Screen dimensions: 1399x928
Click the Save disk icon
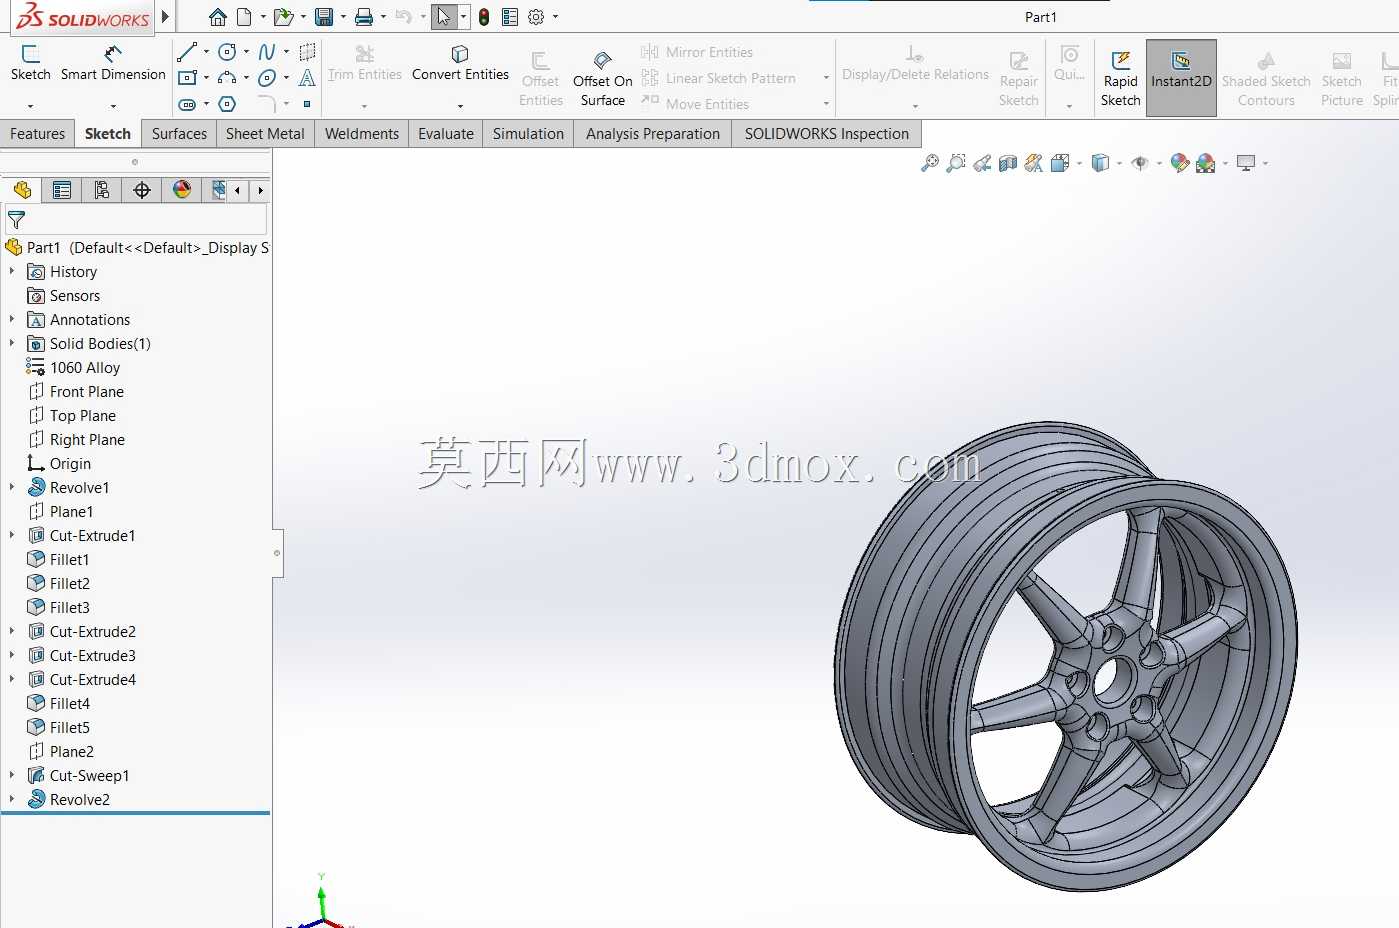click(x=323, y=17)
